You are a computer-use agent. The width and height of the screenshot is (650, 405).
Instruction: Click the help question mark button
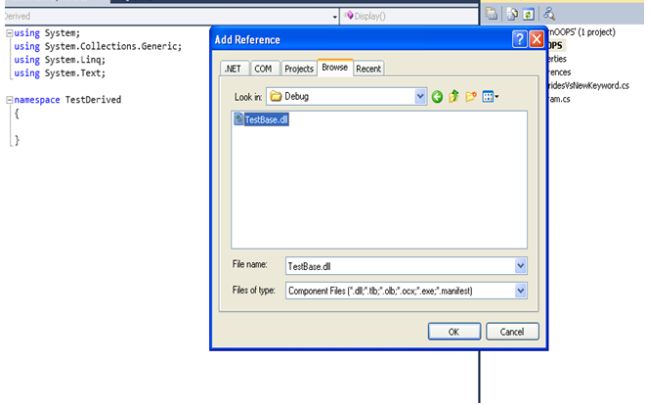pyautogui.click(x=519, y=39)
